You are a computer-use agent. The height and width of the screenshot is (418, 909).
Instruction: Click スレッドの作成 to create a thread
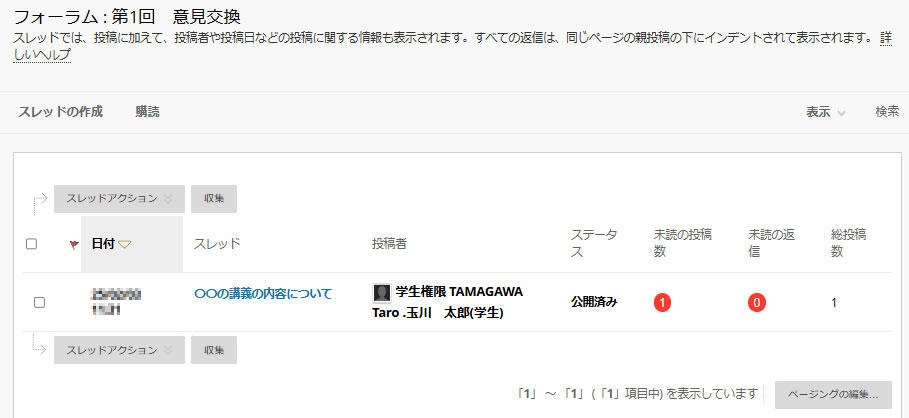60,112
